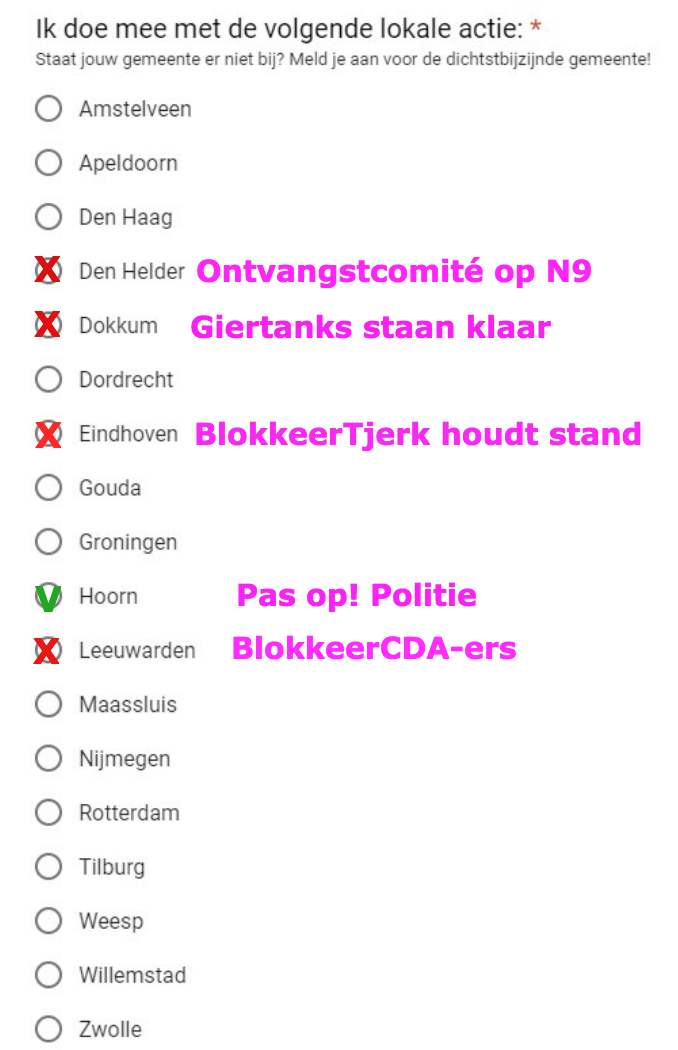Viewport: 678px width, 1050px height.
Task: Select the Willemstad radio button
Action: [48, 974]
